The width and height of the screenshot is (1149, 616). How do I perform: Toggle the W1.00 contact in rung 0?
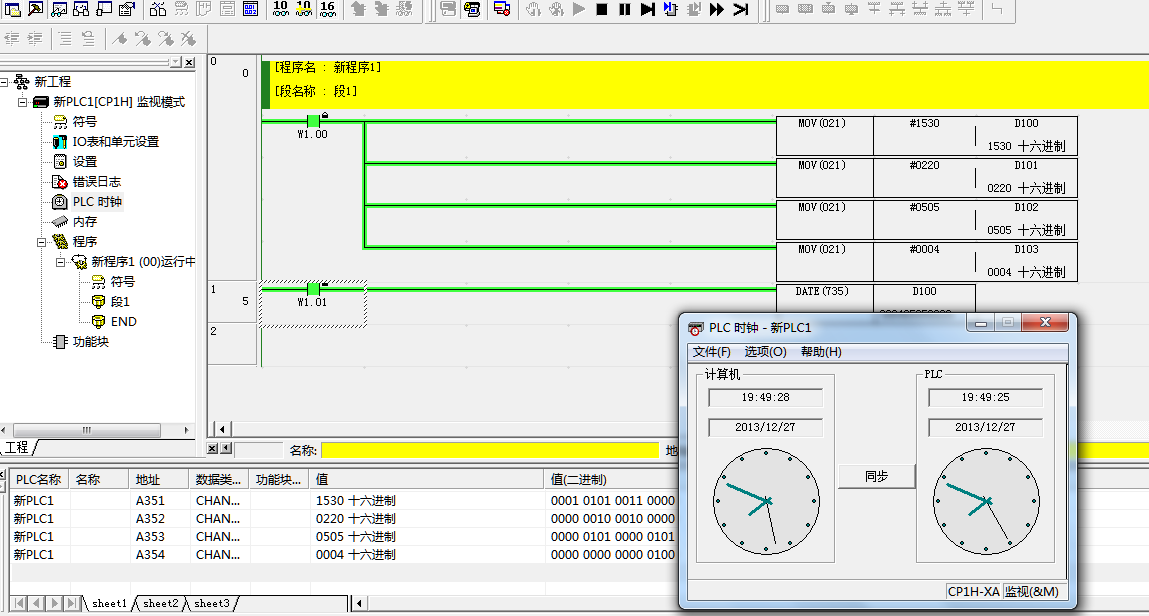313,122
